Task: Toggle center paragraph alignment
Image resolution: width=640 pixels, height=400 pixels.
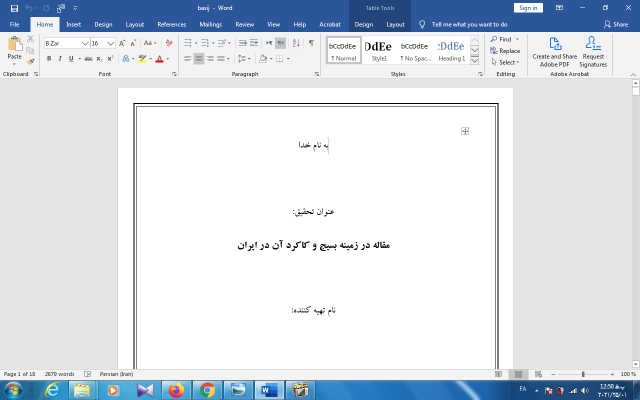Action: click(x=199, y=59)
